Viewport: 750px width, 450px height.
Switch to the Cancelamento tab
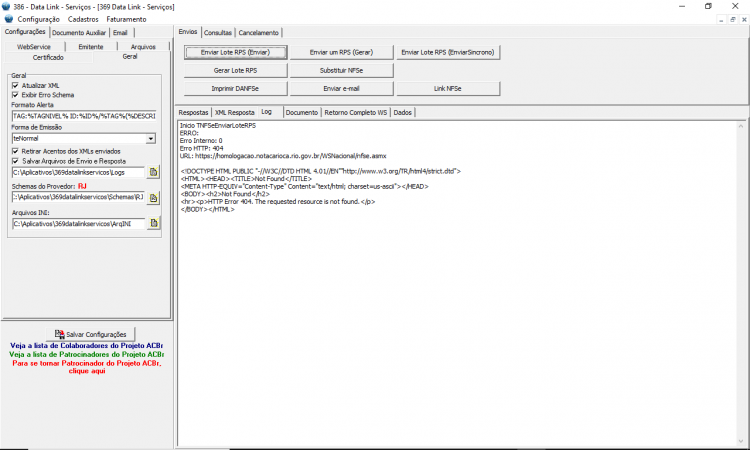[x=259, y=33]
